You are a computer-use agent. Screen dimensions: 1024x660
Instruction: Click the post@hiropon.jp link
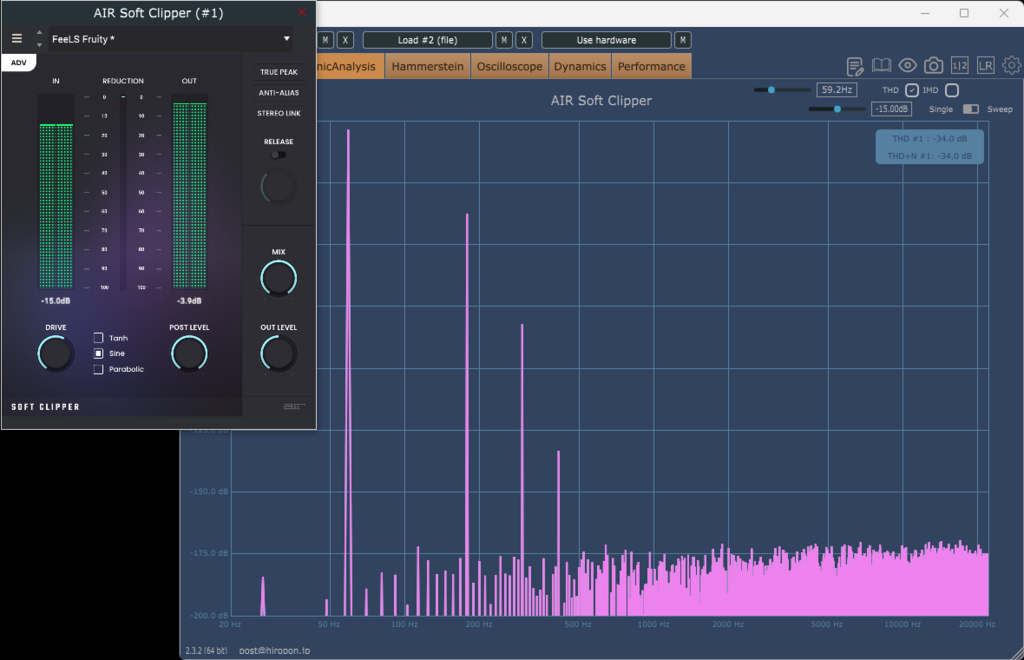coord(274,650)
